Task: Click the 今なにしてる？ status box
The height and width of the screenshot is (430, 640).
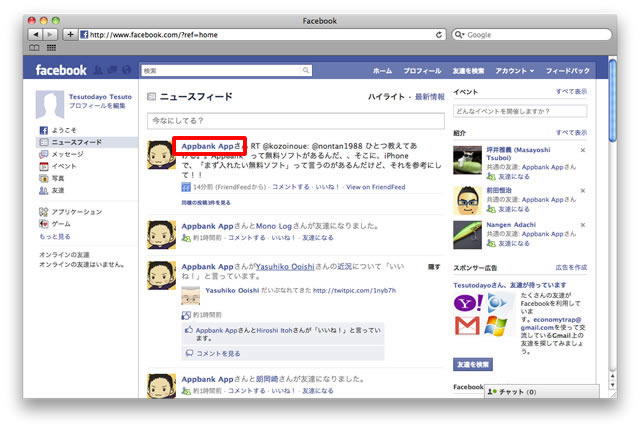Action: tap(296, 121)
